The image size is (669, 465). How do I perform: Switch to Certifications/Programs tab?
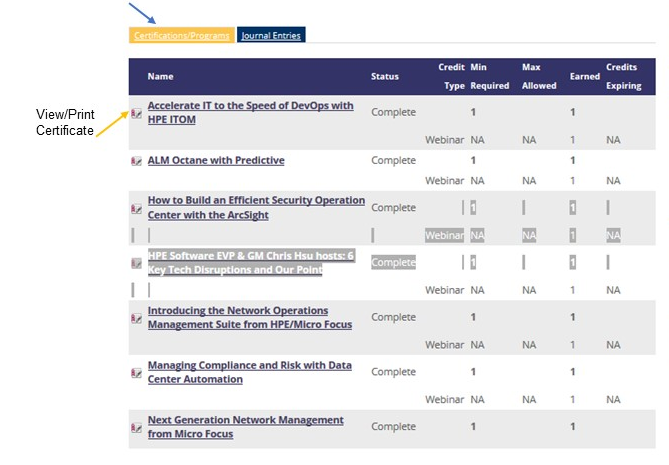181,36
